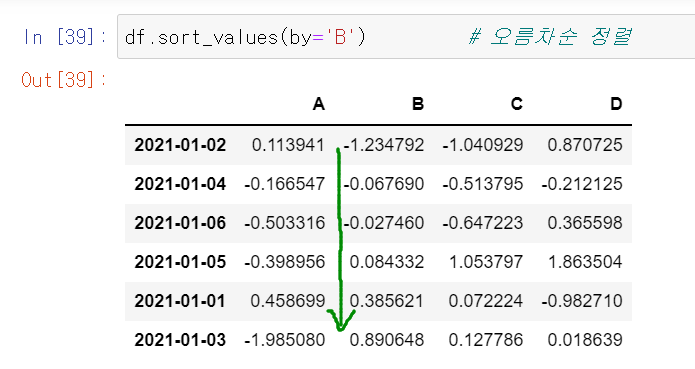Select index row 2021-01-01
The image size is (695, 369).
(180, 301)
